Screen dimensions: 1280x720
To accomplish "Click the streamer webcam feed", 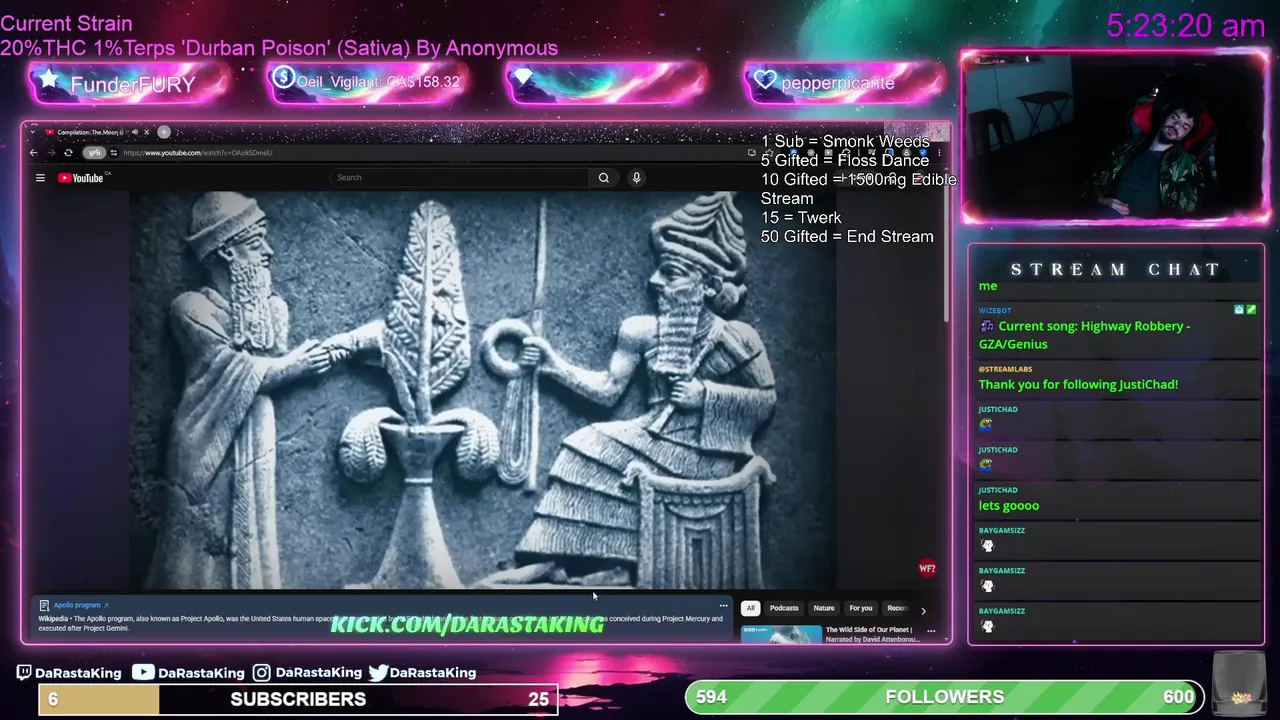I will [1115, 137].
